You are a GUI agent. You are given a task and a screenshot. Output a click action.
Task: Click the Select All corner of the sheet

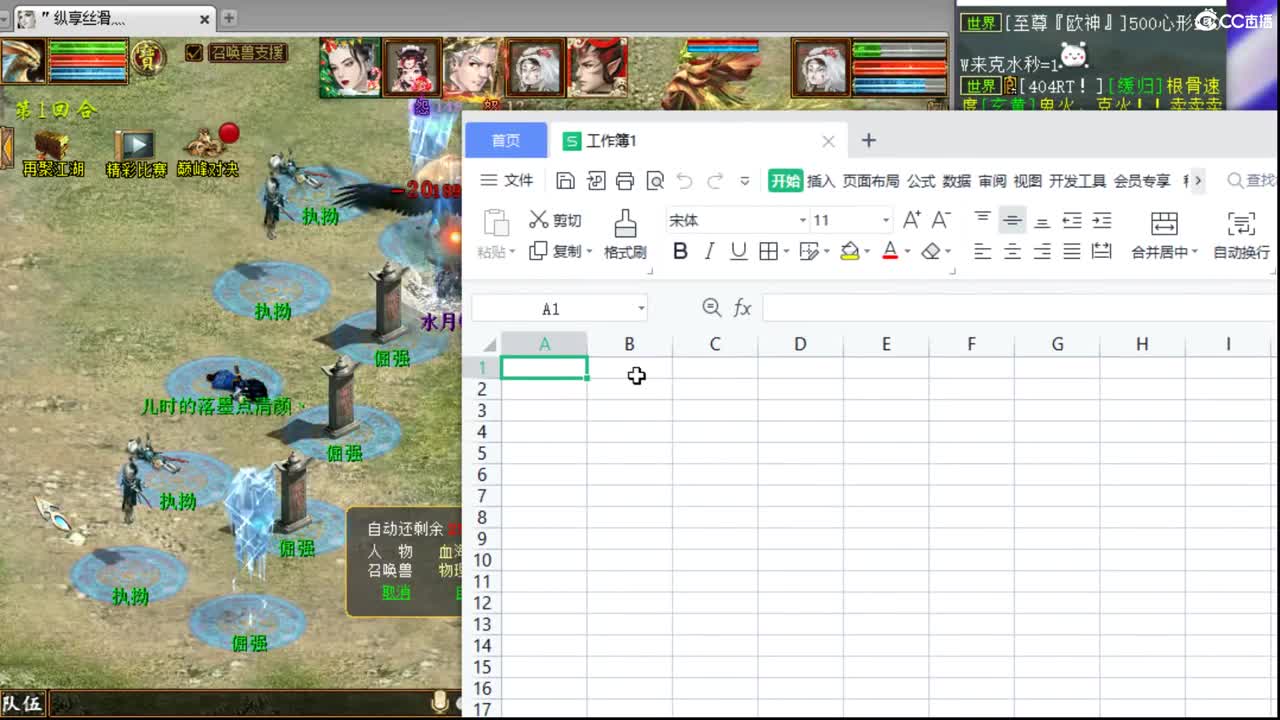[x=489, y=345]
